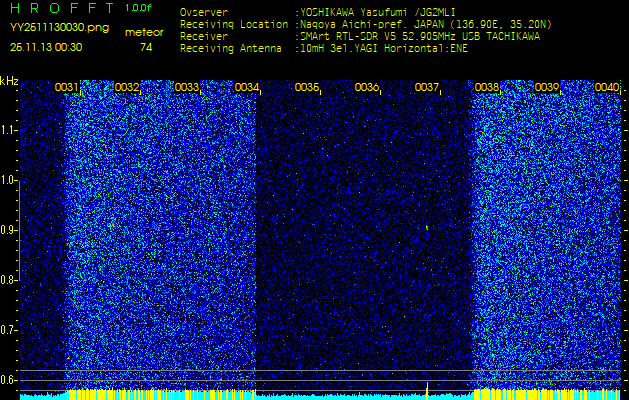Click the 'Receiving Location' field label
The image size is (629, 400).
coord(234,24)
